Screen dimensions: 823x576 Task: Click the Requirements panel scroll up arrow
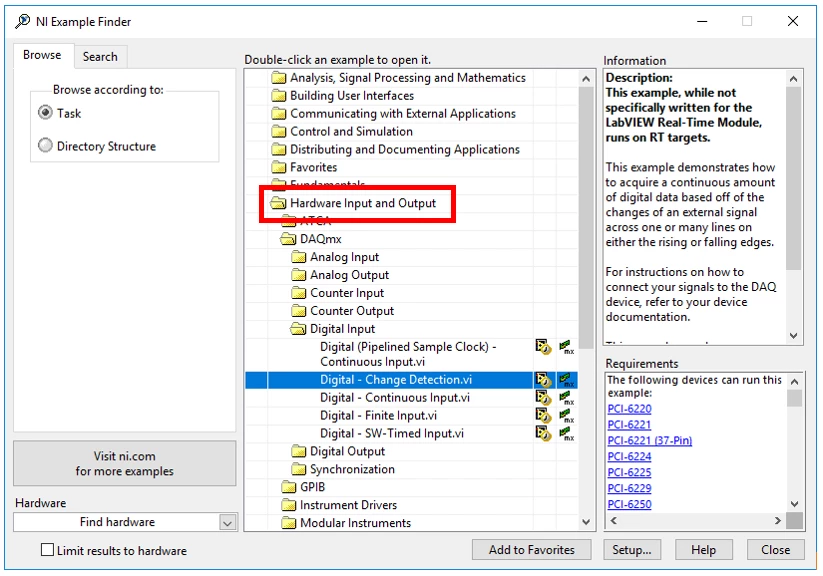click(795, 382)
